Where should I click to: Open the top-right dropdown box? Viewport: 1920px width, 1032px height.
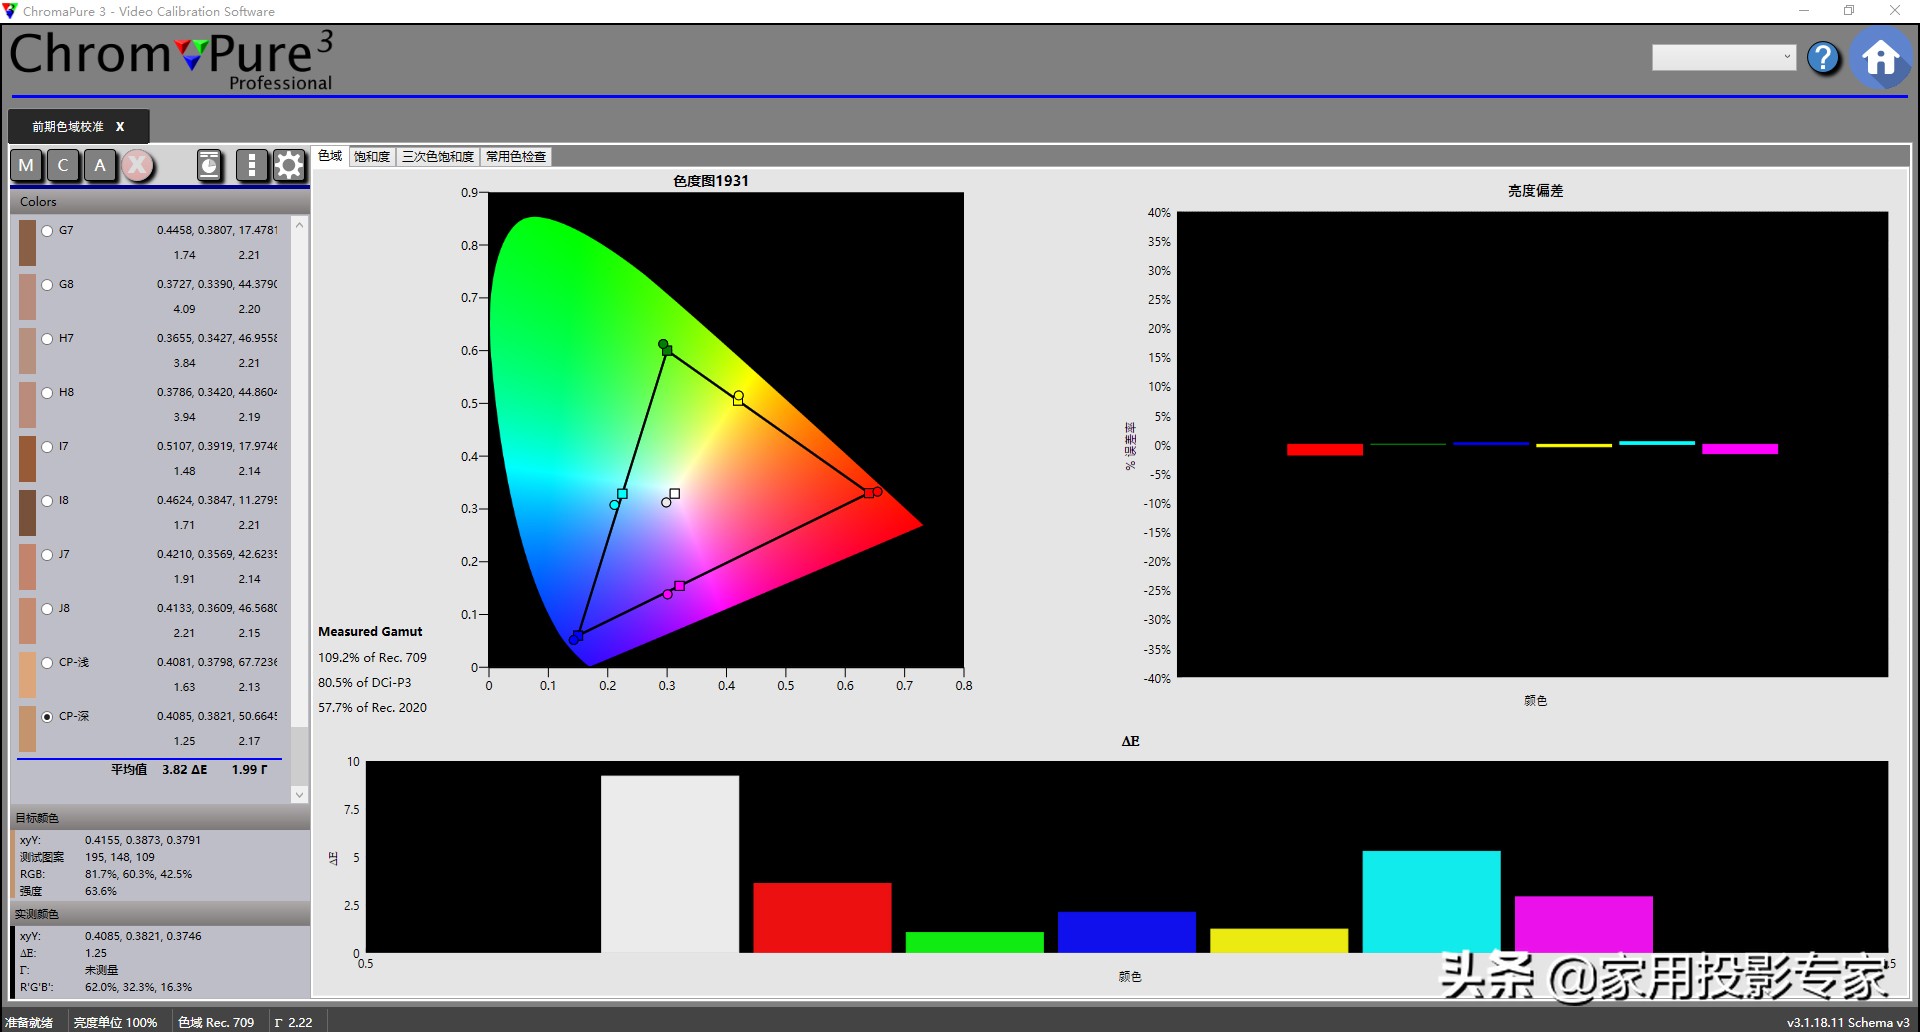(1723, 57)
